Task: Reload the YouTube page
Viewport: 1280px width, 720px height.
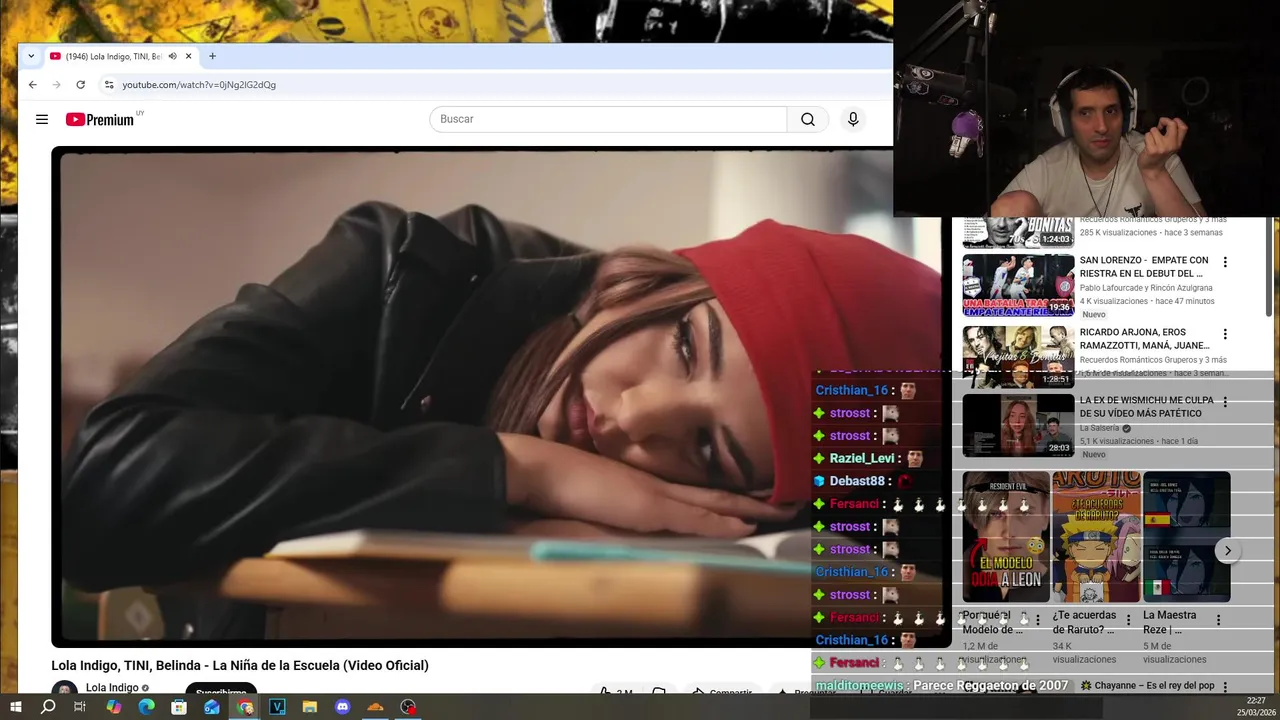Action: [81, 85]
